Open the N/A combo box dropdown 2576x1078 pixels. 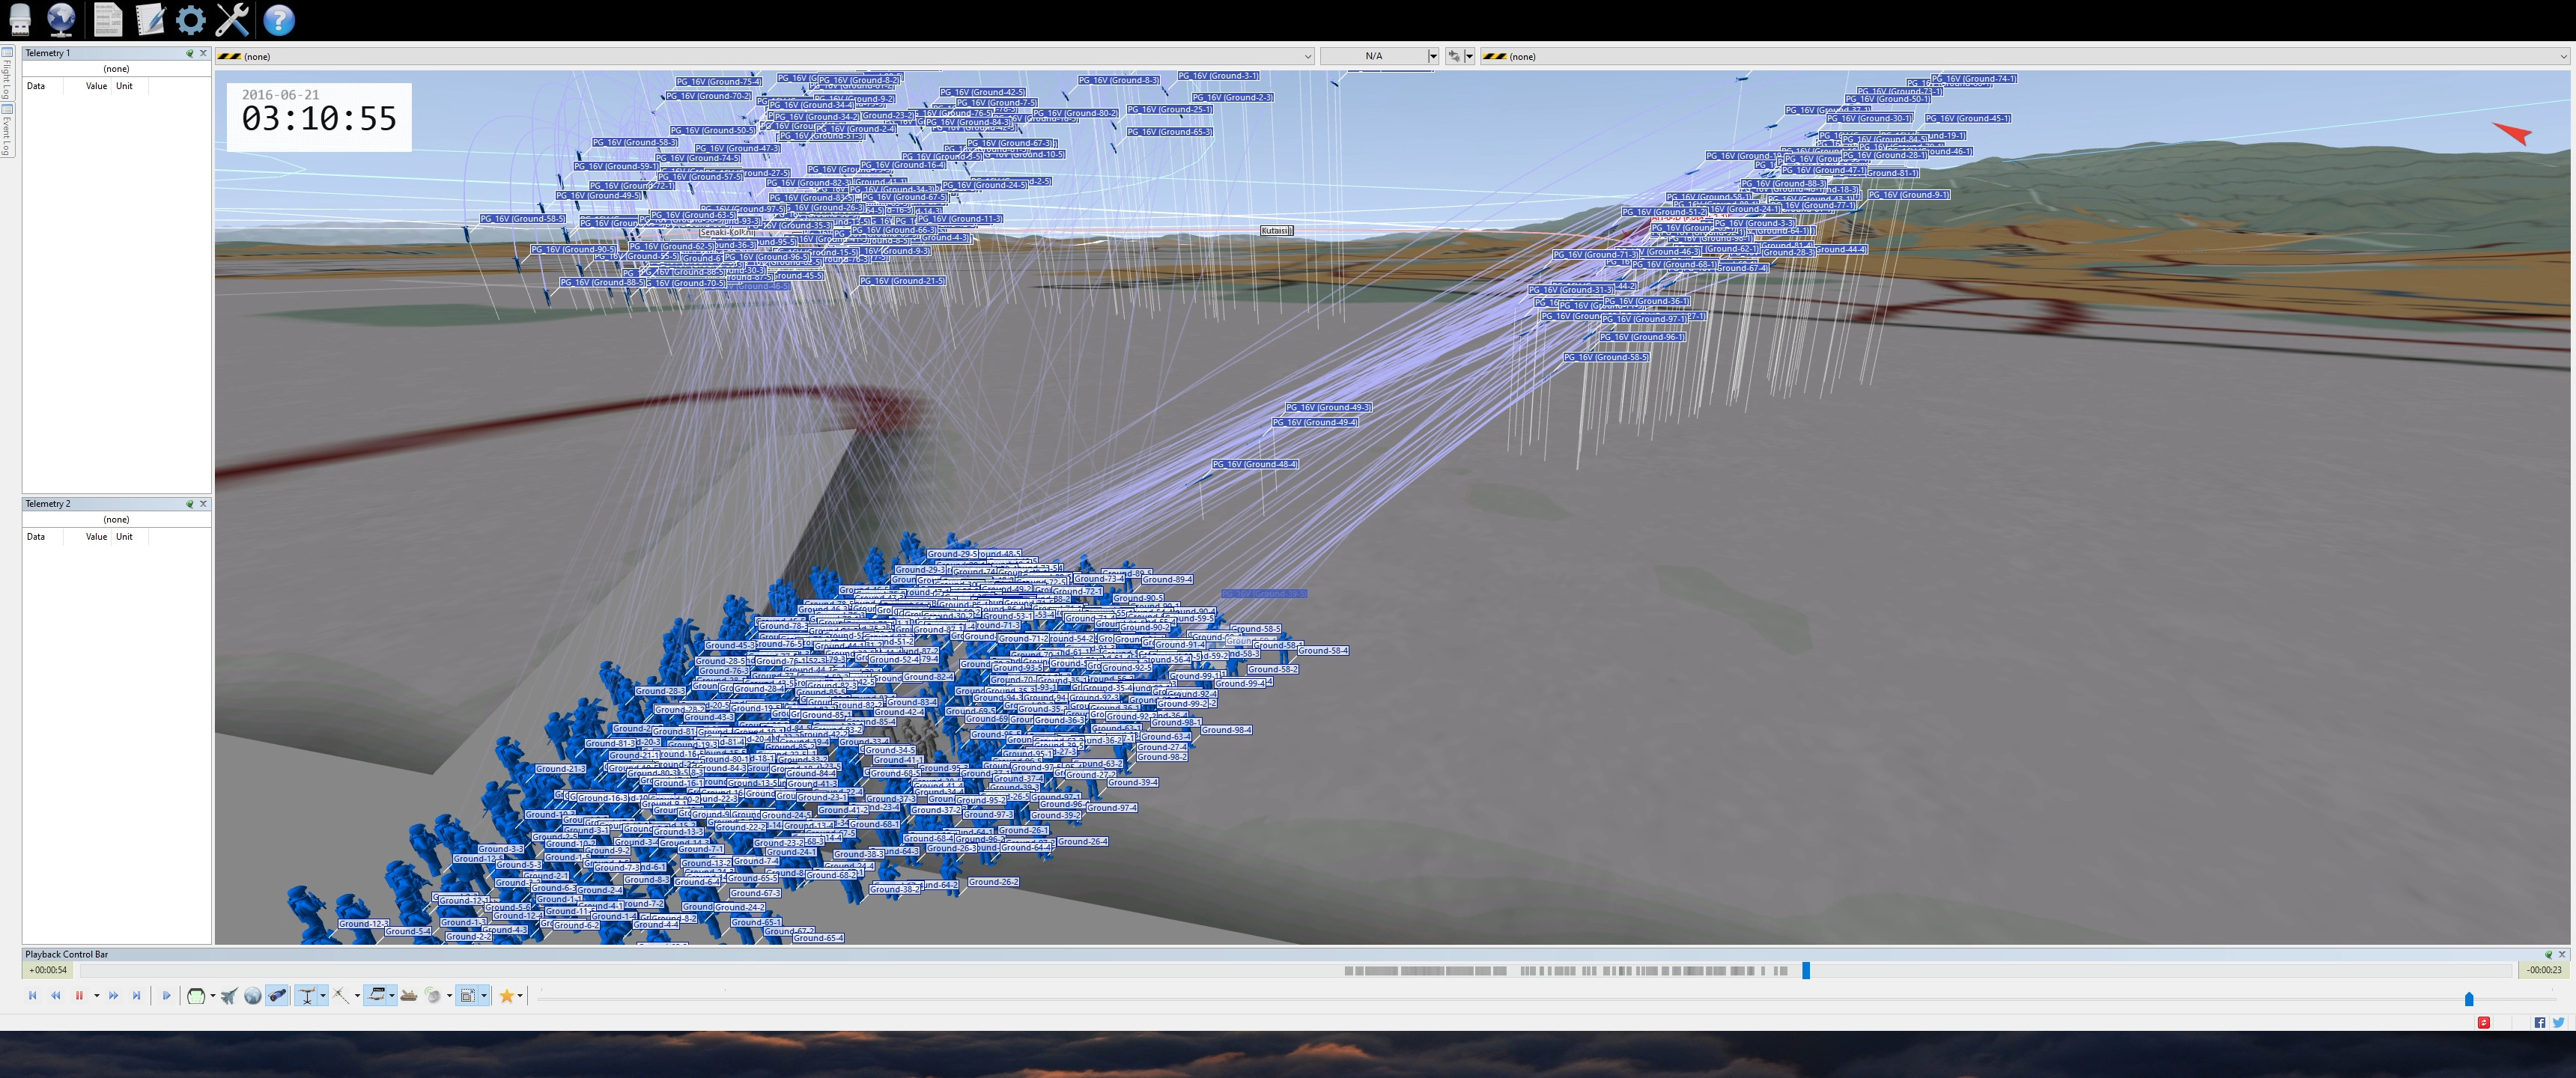point(1433,56)
